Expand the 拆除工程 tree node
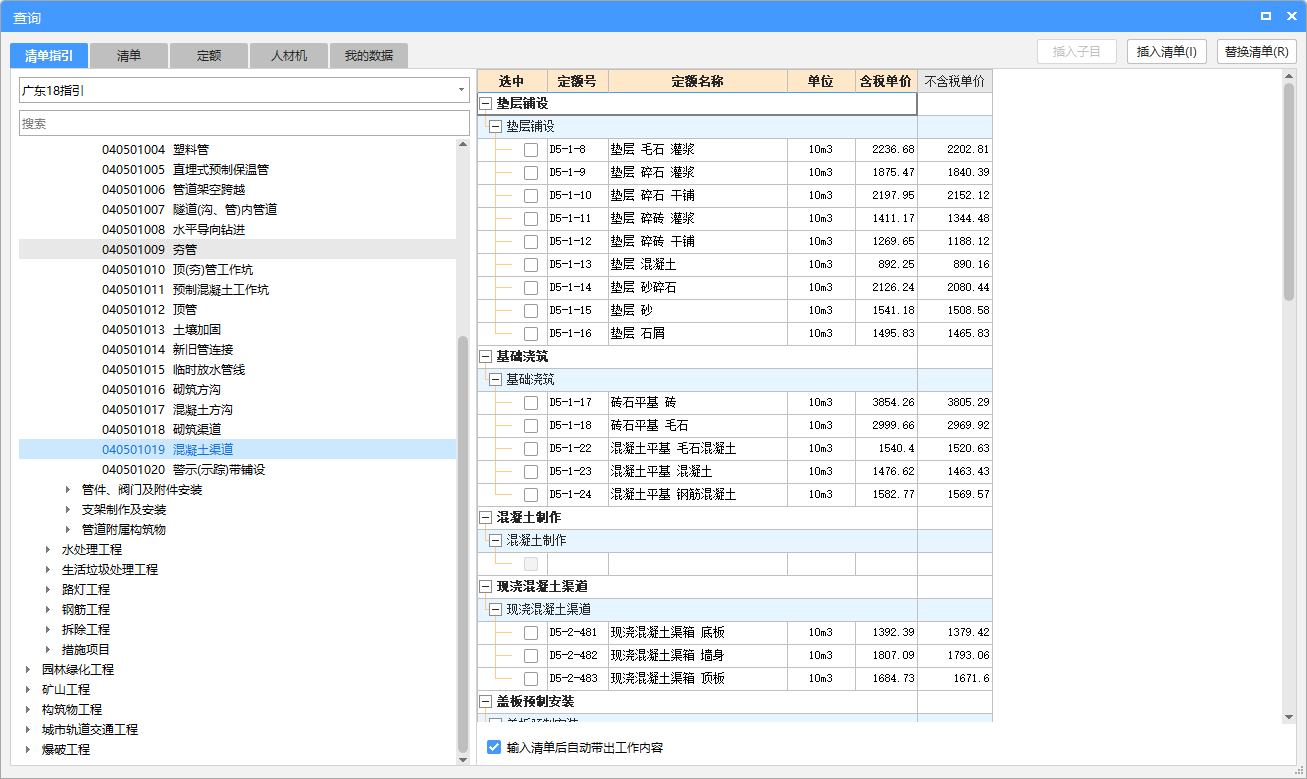1307x779 pixels. 48,630
